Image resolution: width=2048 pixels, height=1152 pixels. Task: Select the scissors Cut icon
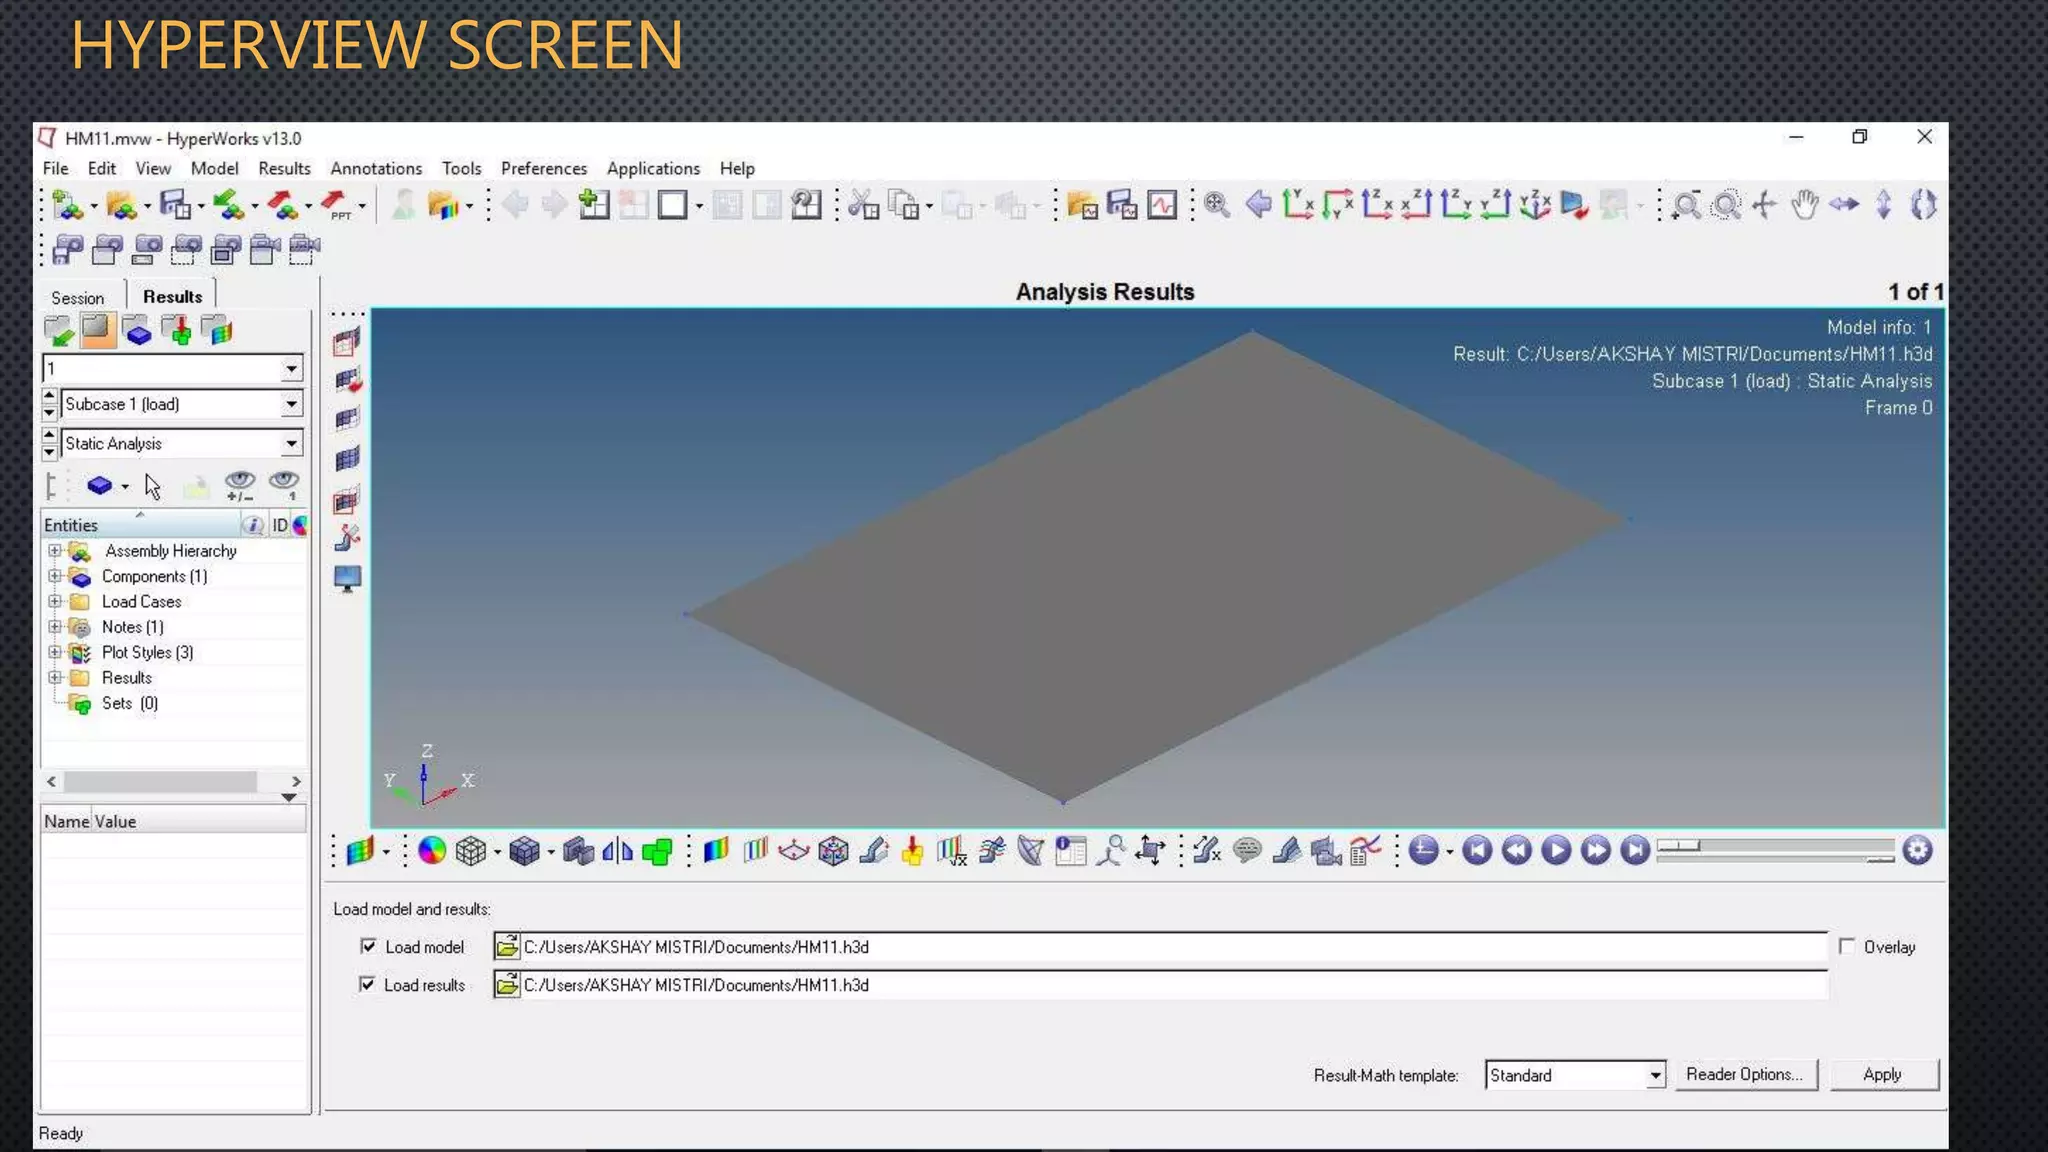click(x=862, y=205)
